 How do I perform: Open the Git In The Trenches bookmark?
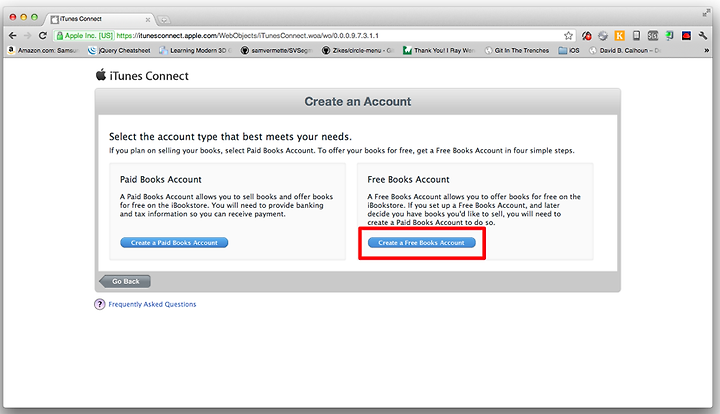(x=517, y=50)
